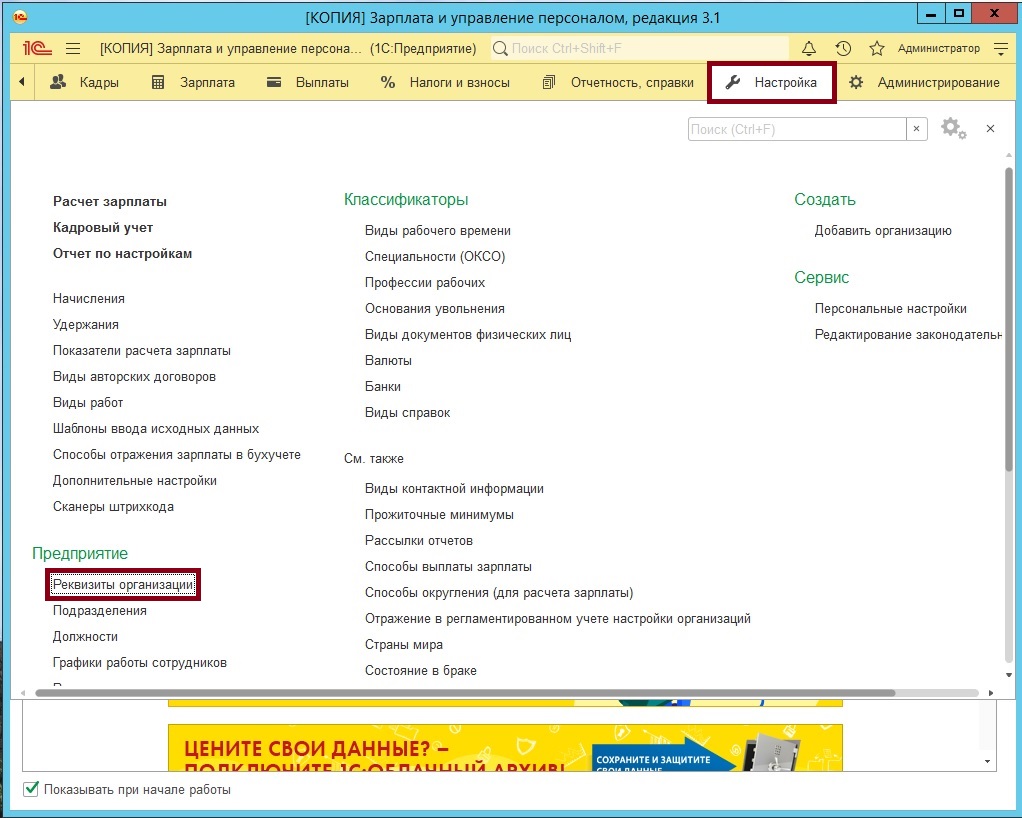Viewport: 1022px width, 818px height.
Task: Open the Администрирование section
Action: click(x=924, y=83)
